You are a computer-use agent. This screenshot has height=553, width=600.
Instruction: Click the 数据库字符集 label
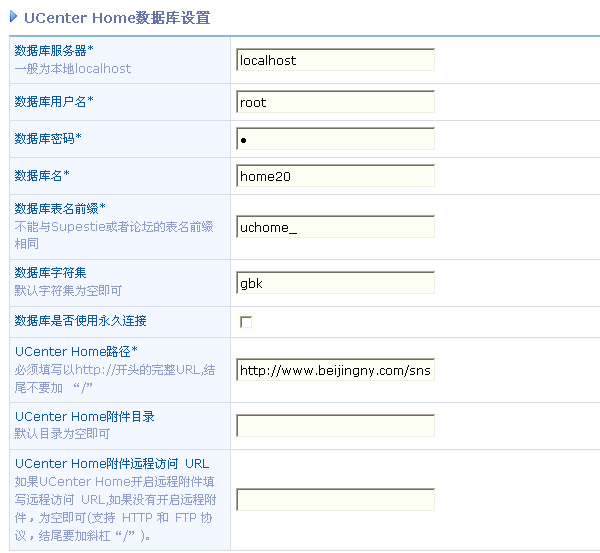(x=50, y=272)
